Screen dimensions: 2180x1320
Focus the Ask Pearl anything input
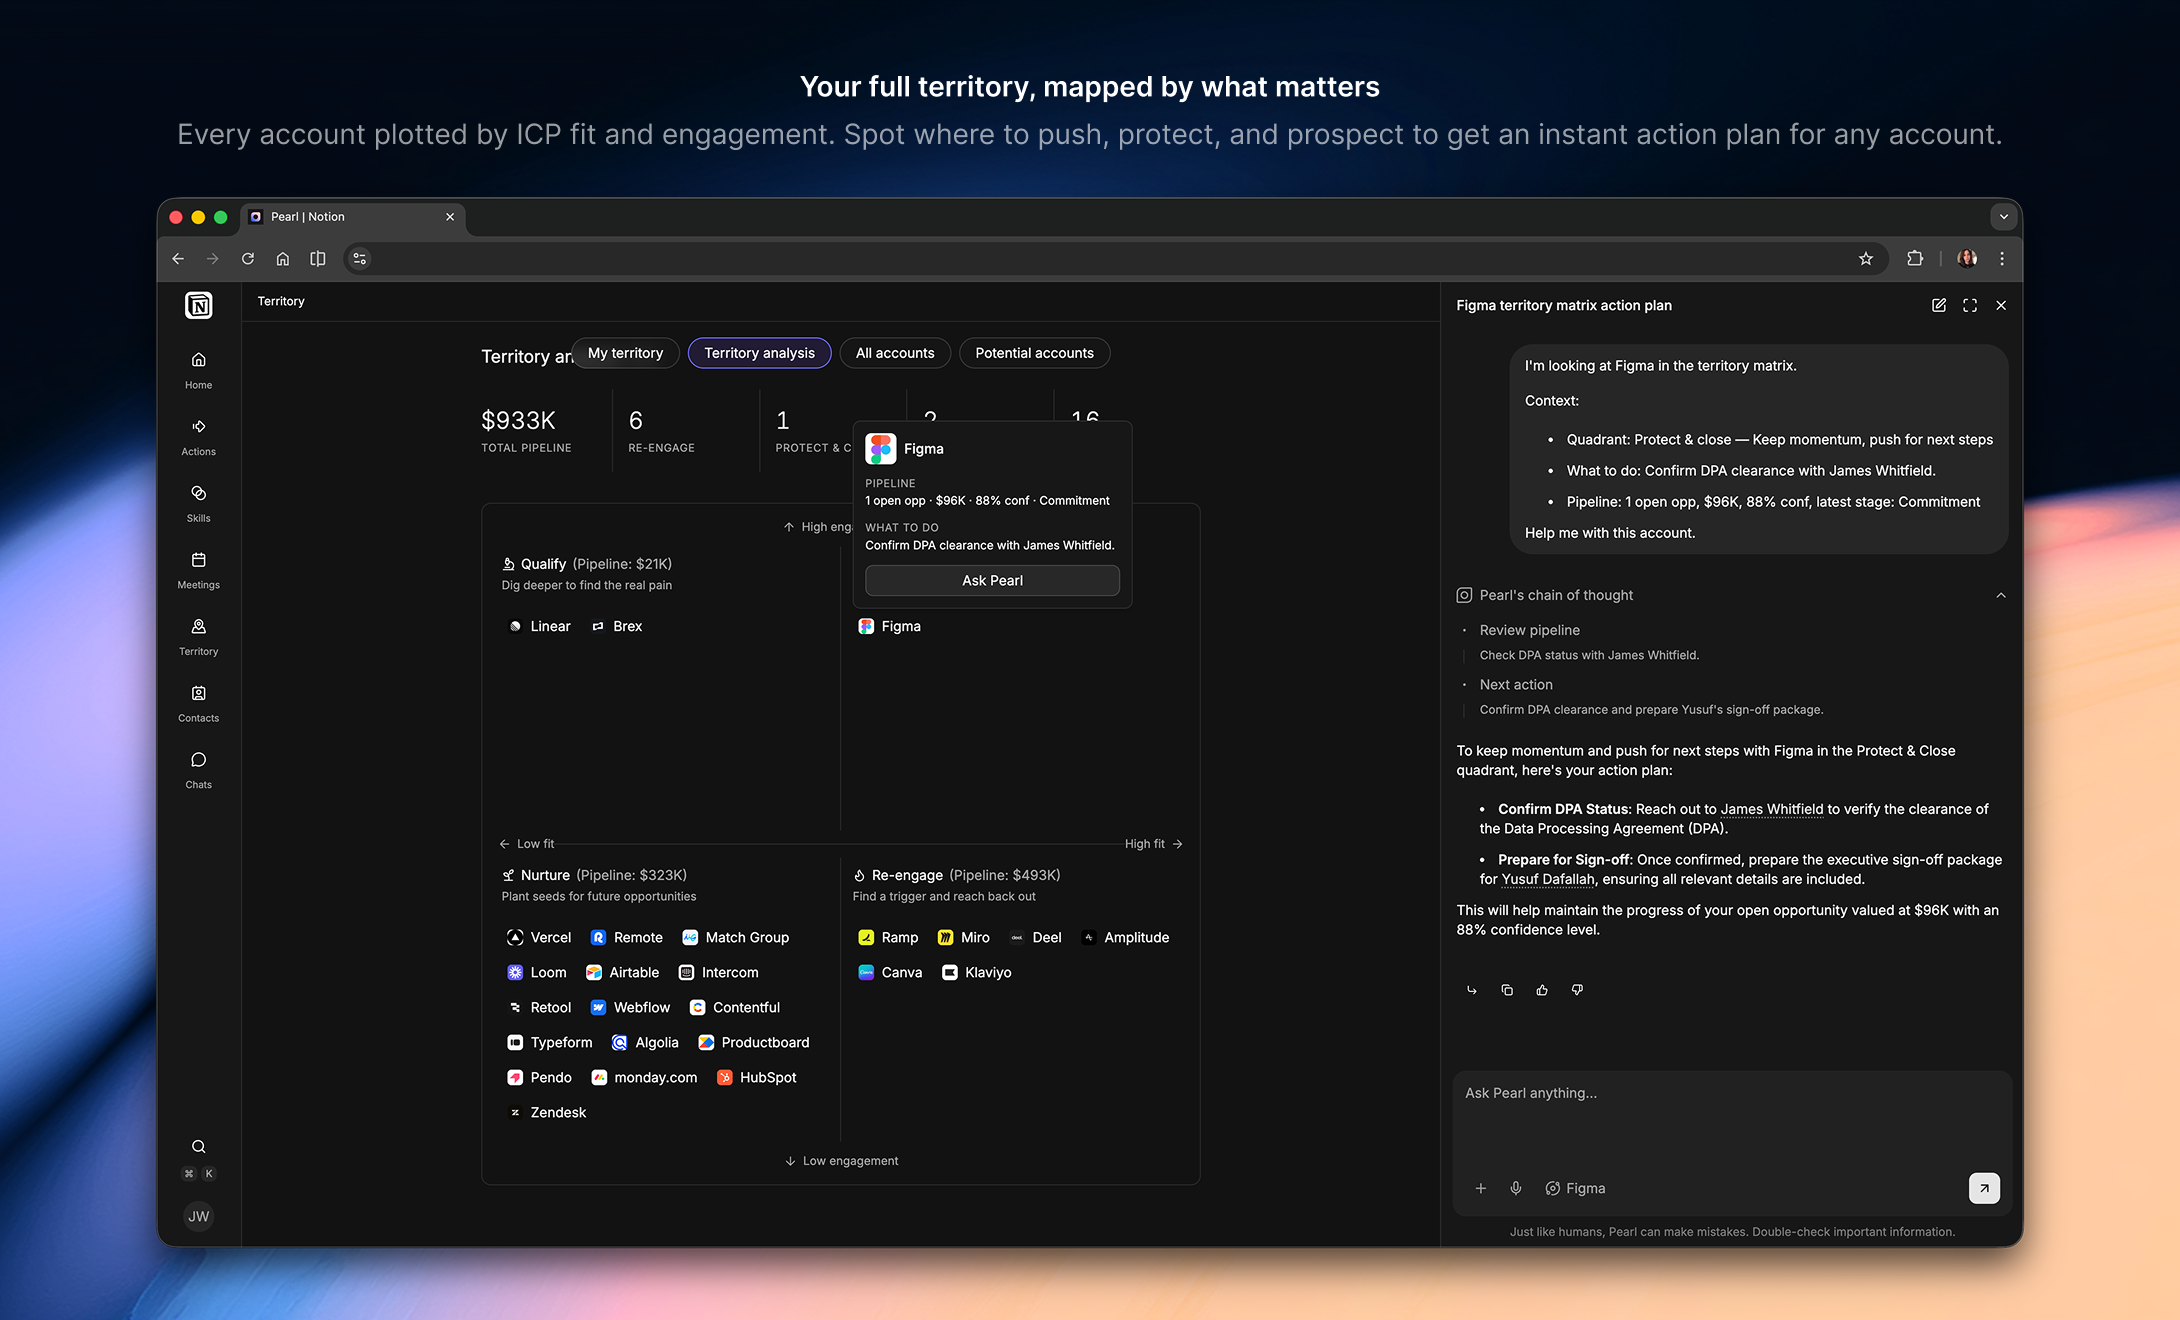point(1731,1093)
